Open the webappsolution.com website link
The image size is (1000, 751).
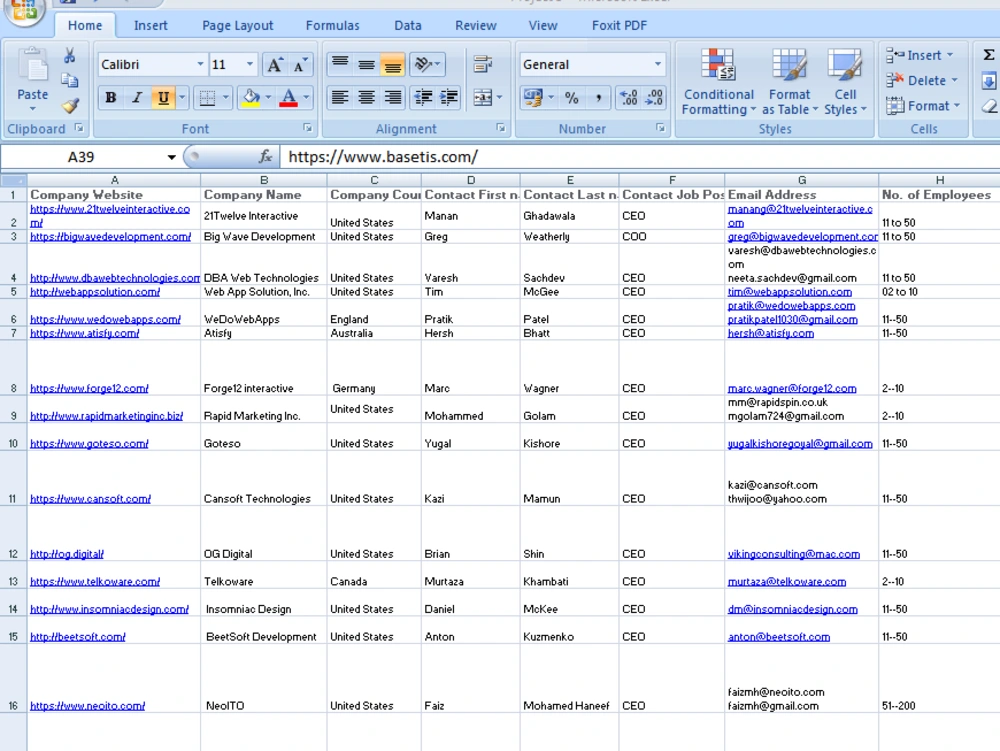click(95, 292)
